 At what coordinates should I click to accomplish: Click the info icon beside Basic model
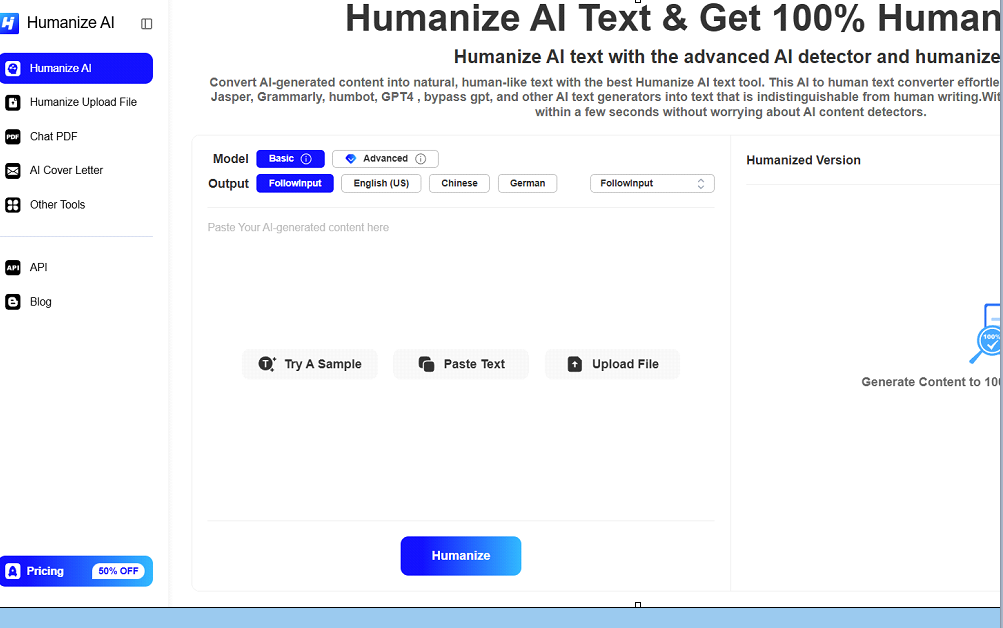[x=306, y=159]
